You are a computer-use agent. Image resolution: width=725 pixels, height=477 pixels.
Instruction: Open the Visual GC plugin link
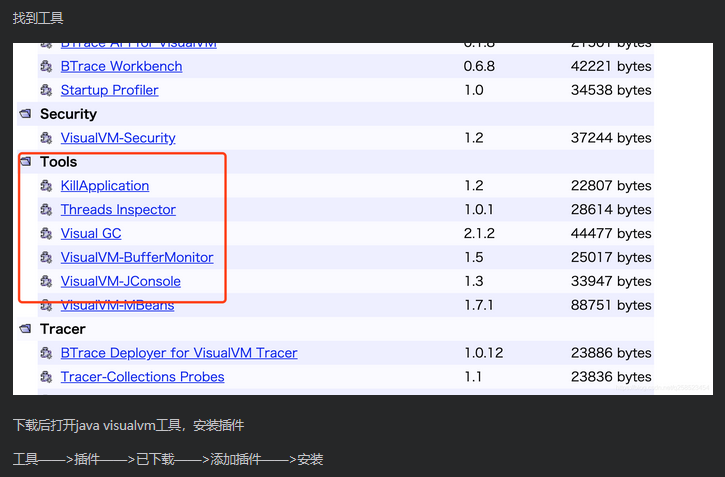coord(91,233)
